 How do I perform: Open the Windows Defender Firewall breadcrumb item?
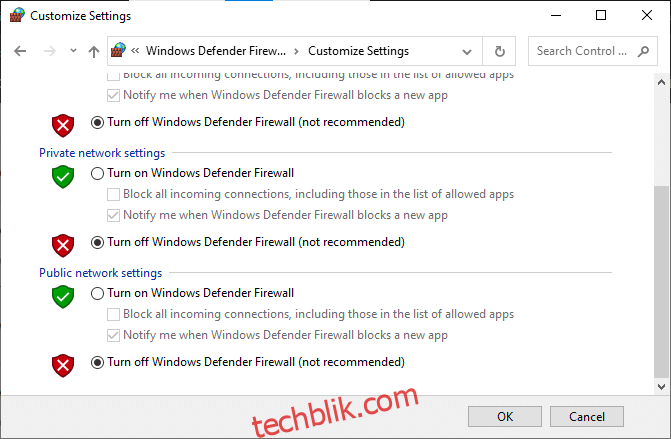coord(216,51)
